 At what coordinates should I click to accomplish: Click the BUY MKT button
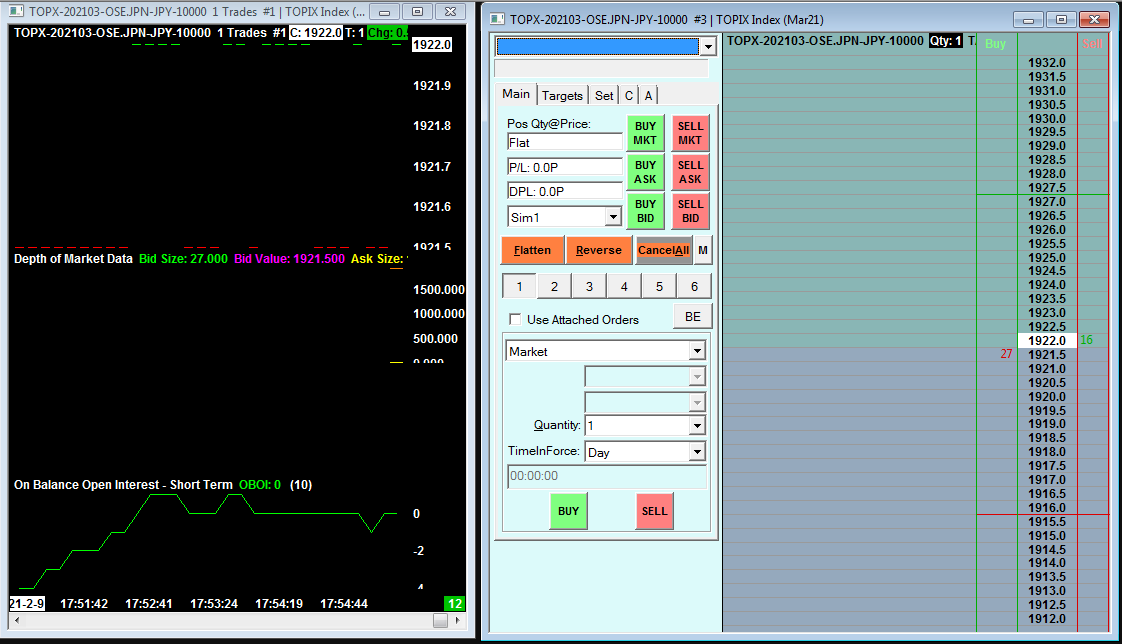[x=645, y=133]
